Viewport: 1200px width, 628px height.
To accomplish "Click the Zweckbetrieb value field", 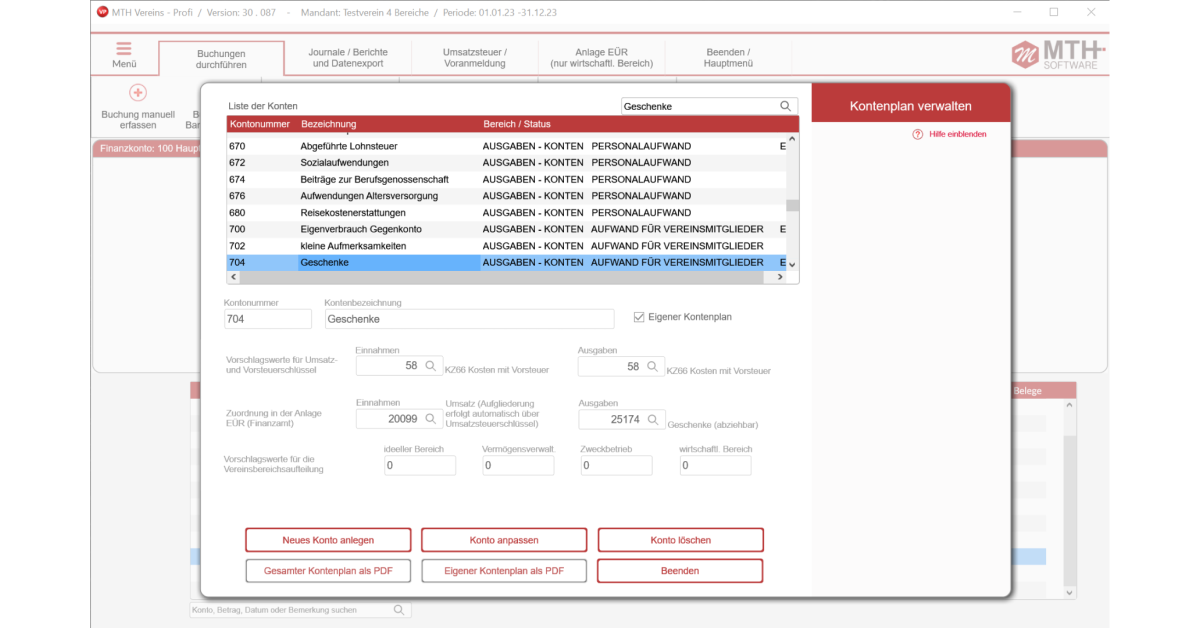I will (616, 466).
